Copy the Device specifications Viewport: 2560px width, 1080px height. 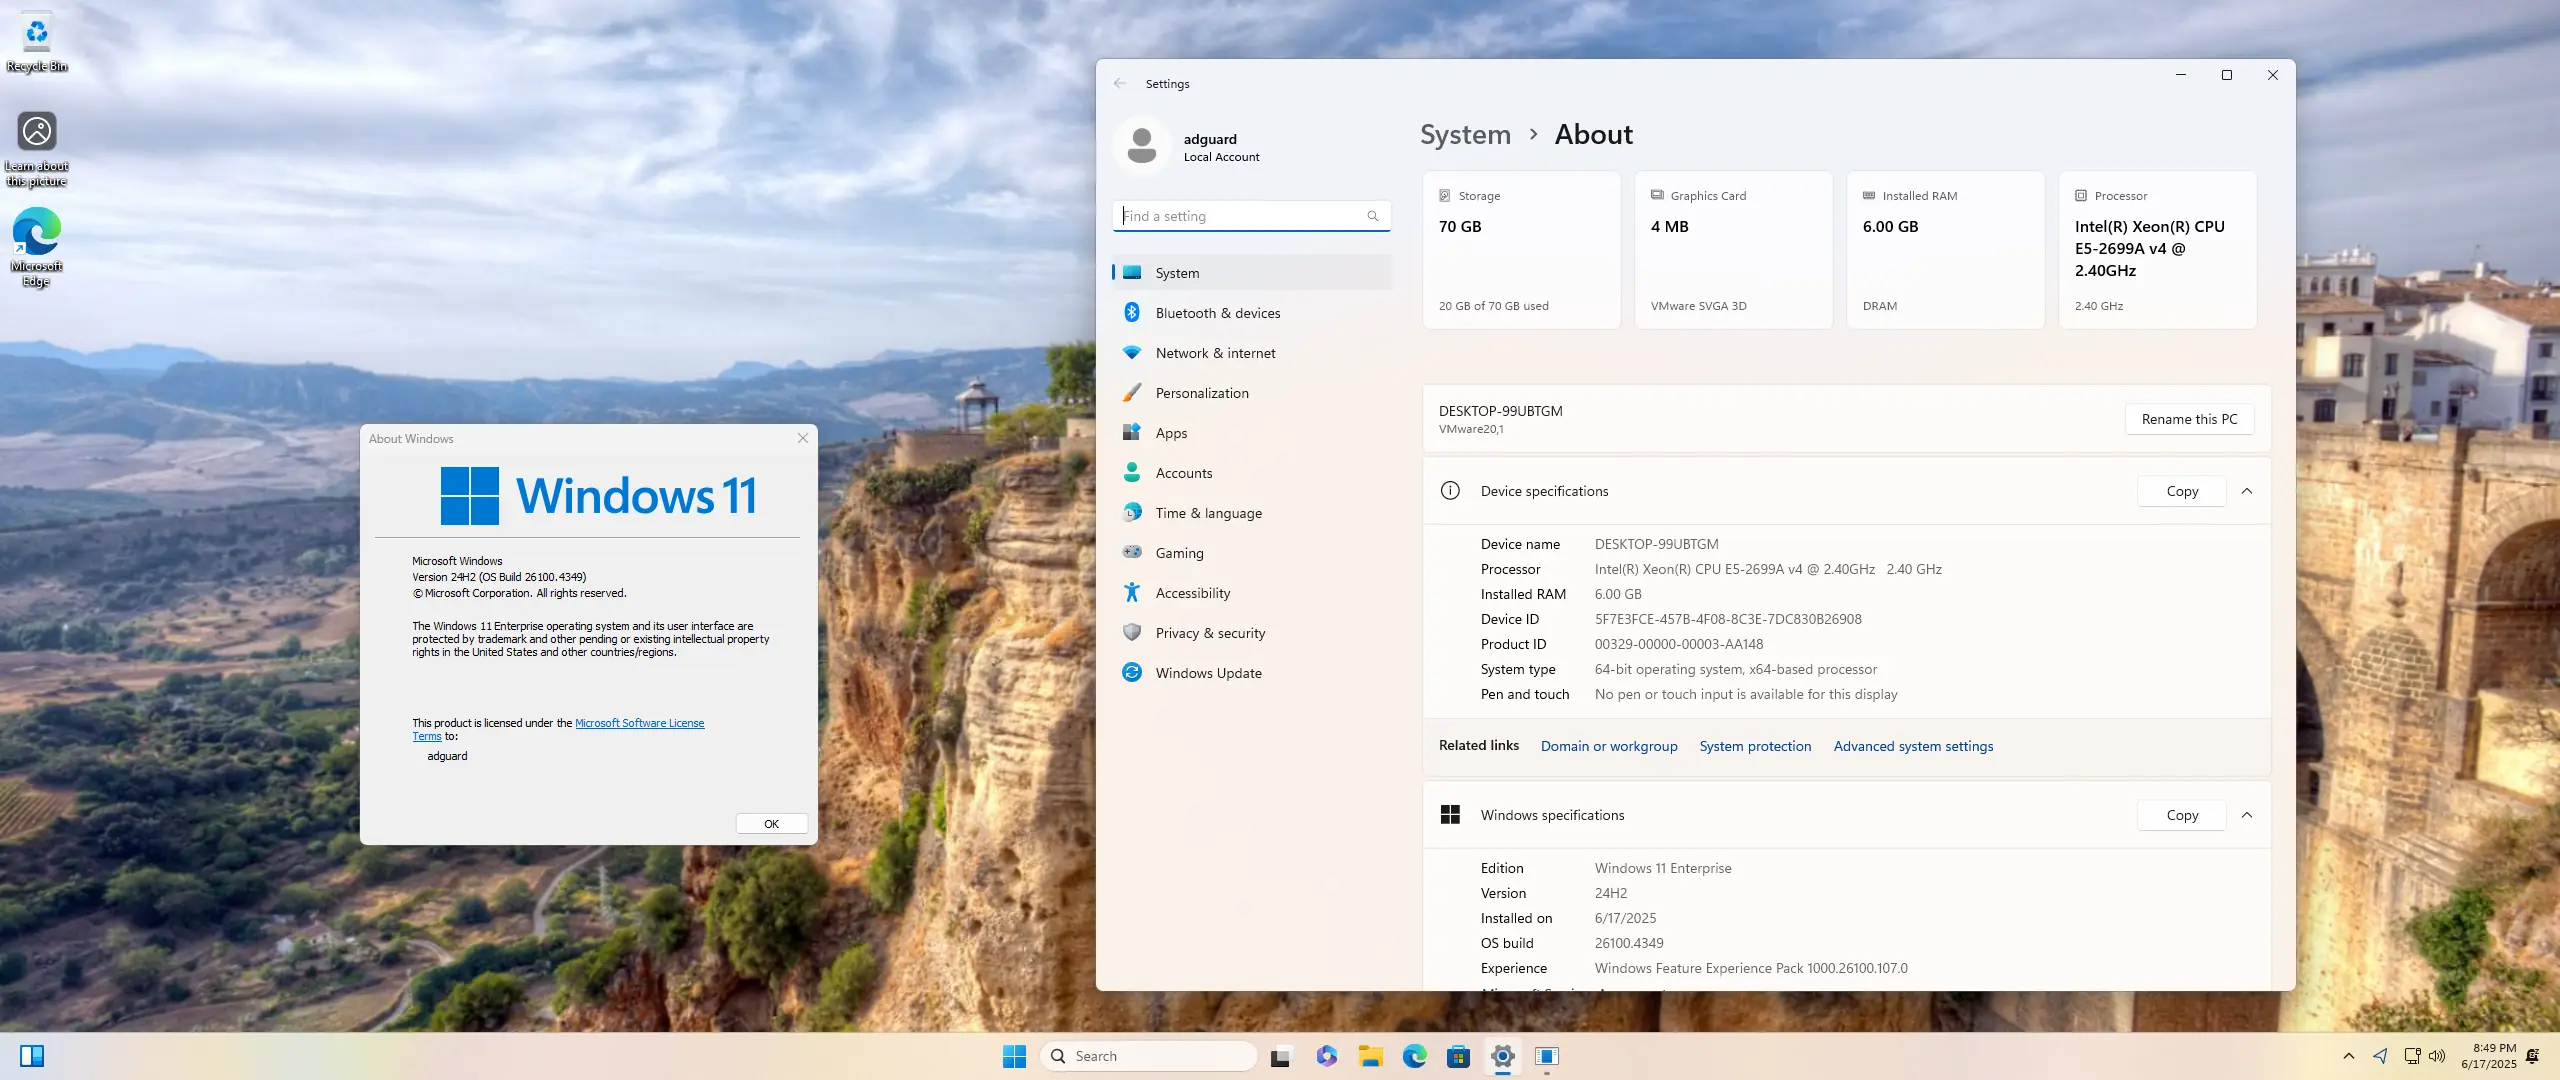[2182, 491]
